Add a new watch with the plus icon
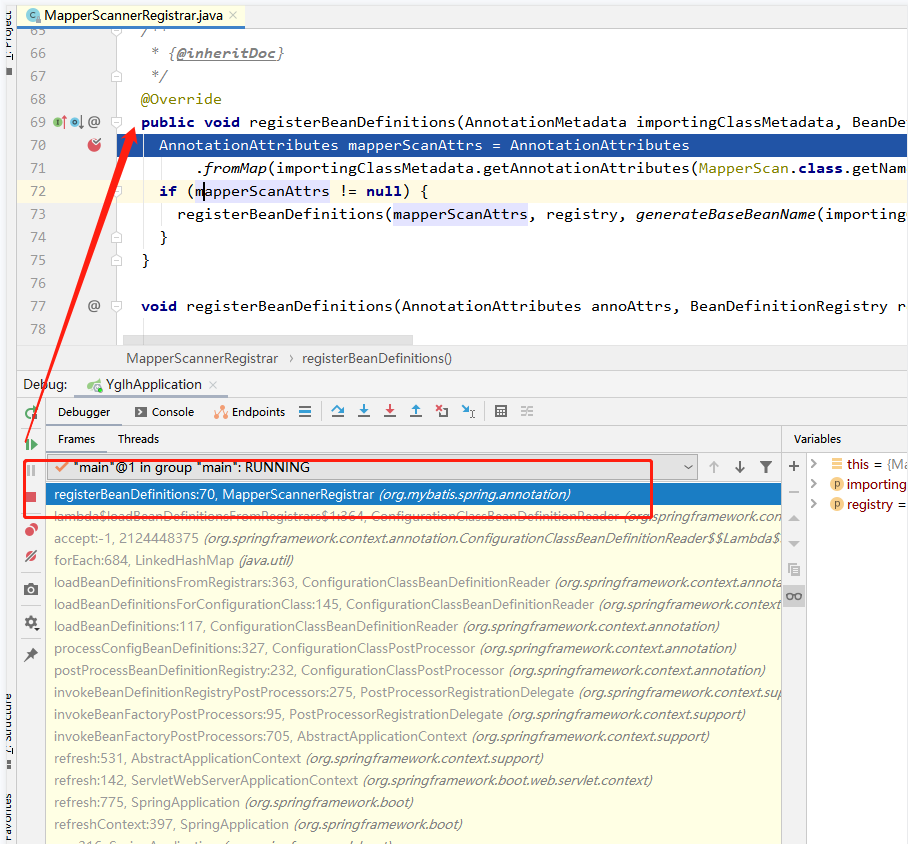This screenshot has width=908, height=844. [794, 466]
